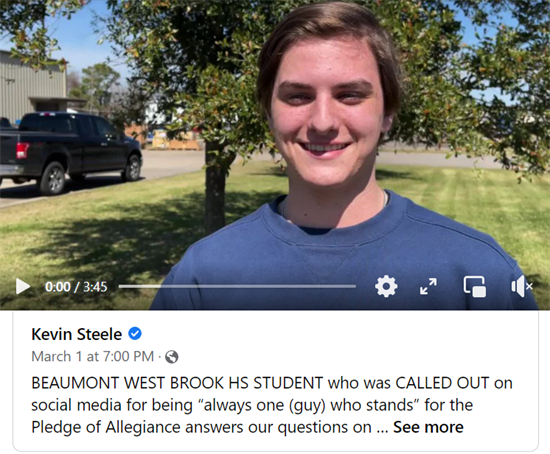The height and width of the screenshot is (454, 550).
Task: Click the 3:45 total duration label
Action: (x=95, y=287)
